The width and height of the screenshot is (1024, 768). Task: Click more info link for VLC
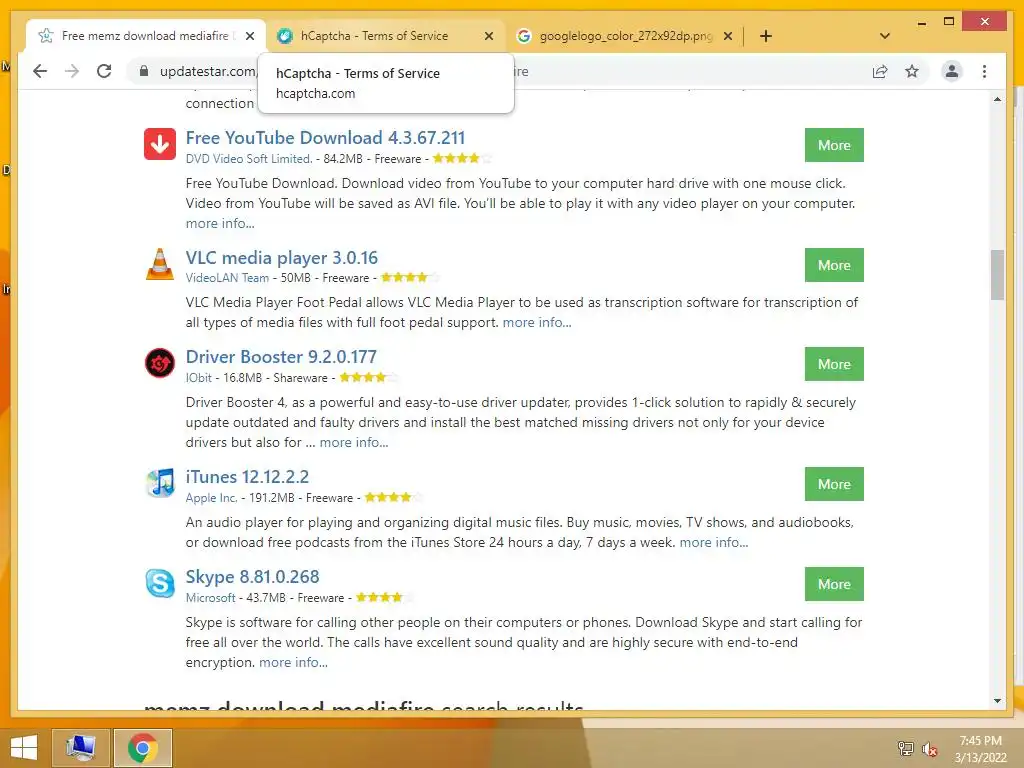(x=537, y=322)
